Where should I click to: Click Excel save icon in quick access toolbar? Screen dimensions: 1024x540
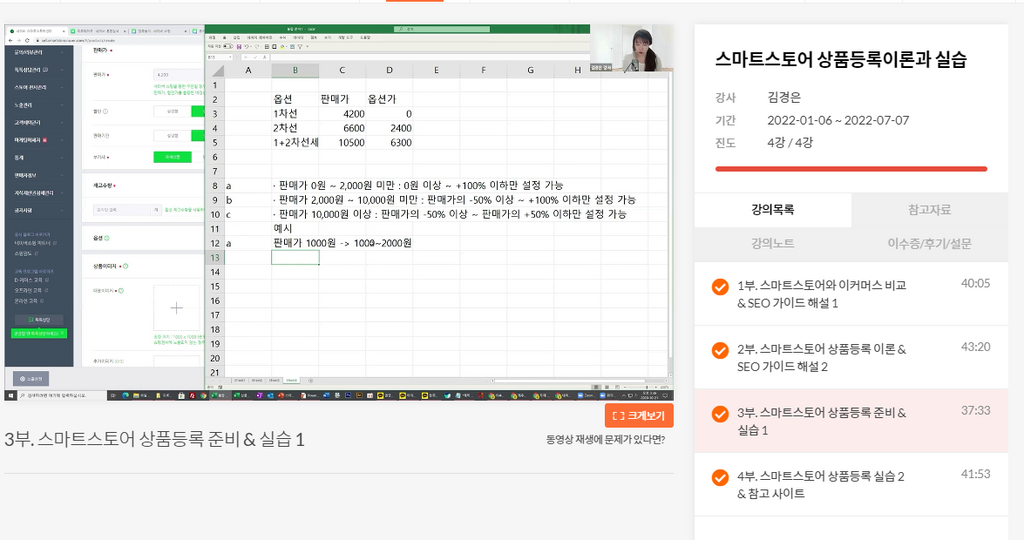[x=239, y=46]
